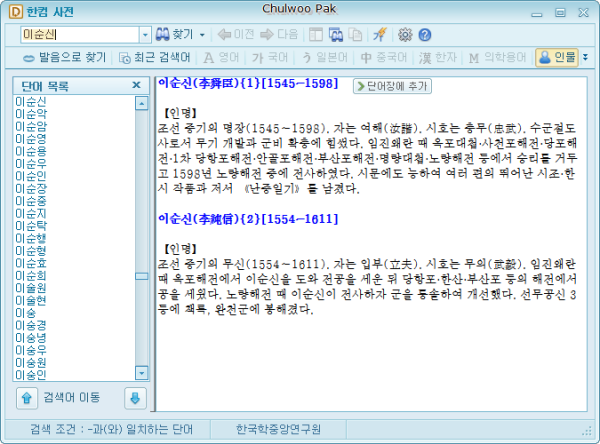
Task: Open 최근 검색어 recent searches
Action: point(154,58)
